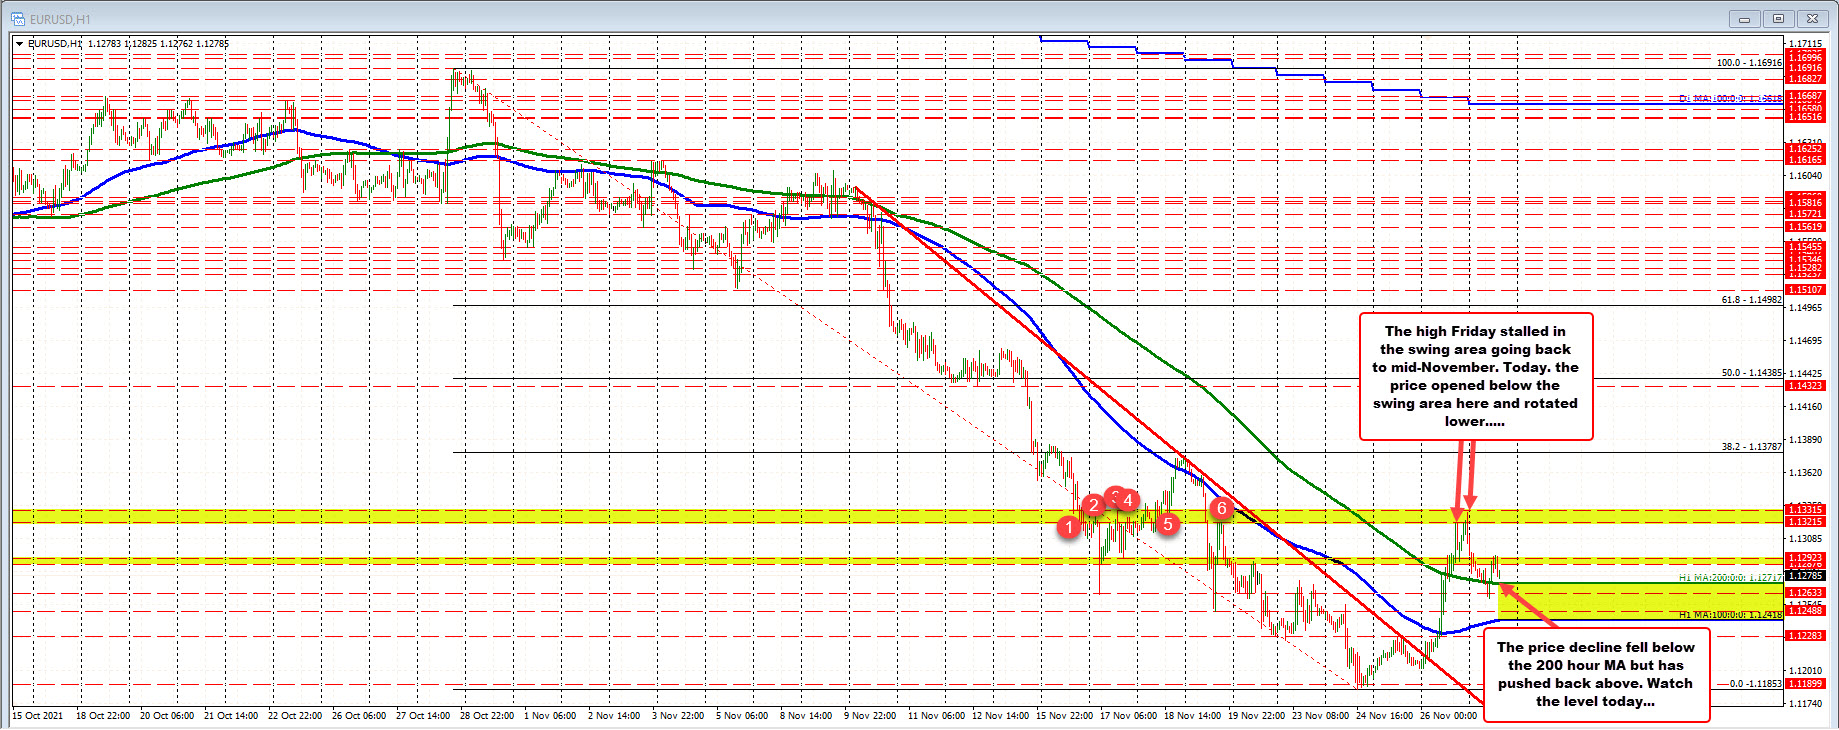Click the 9 Nov 22:00 time label
This screenshot has width=1839, height=730.
pyautogui.click(x=870, y=716)
